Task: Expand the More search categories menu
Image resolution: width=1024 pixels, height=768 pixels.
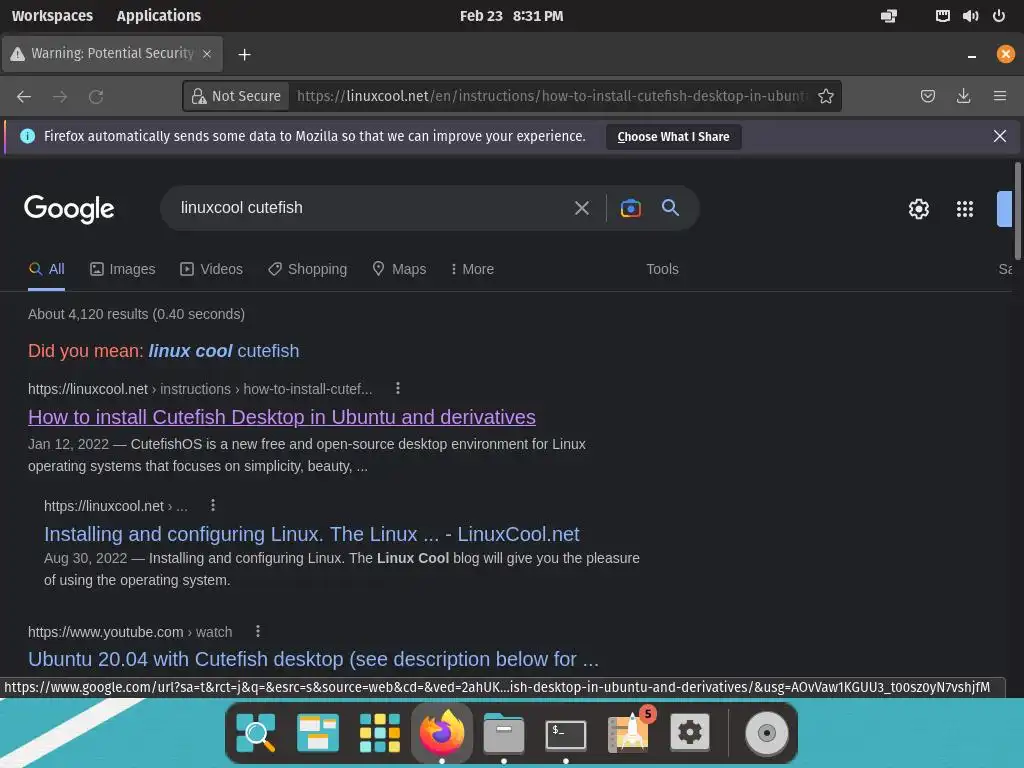Action: coord(472,269)
